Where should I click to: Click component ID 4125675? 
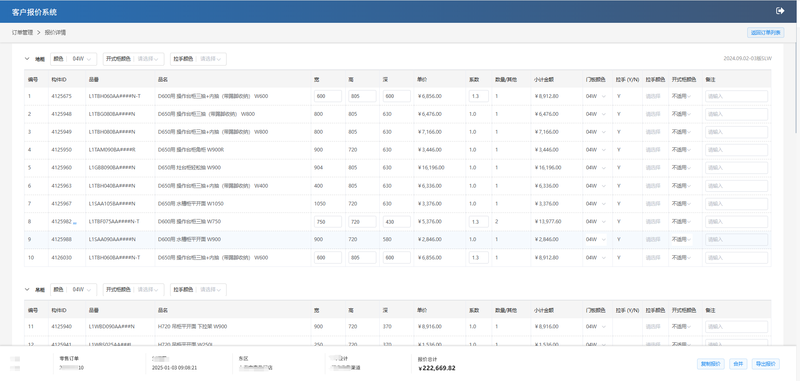(x=62, y=96)
